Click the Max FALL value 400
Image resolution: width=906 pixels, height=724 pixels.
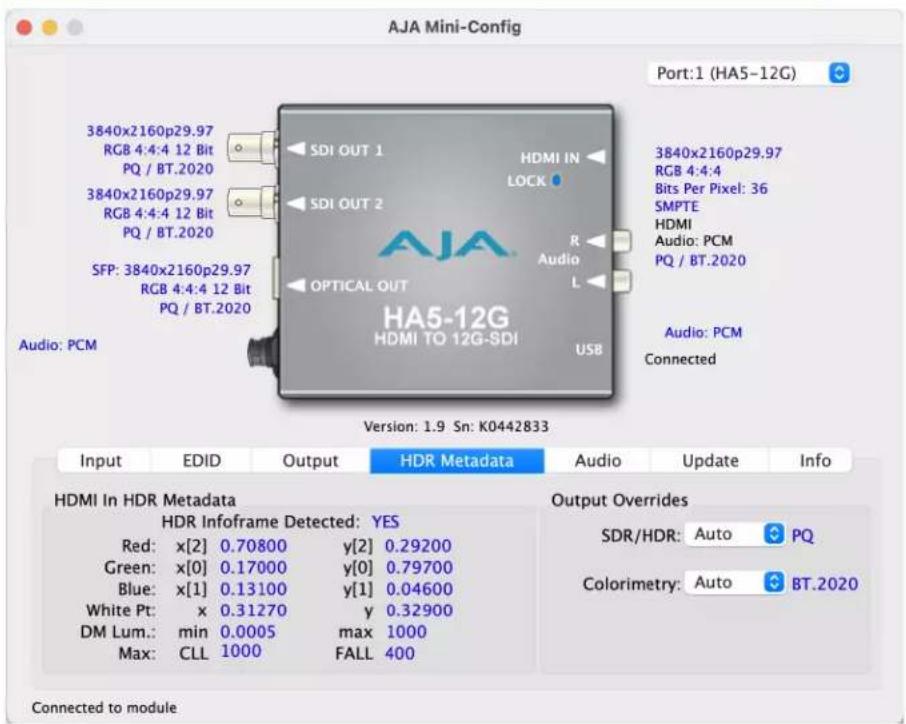pos(400,654)
